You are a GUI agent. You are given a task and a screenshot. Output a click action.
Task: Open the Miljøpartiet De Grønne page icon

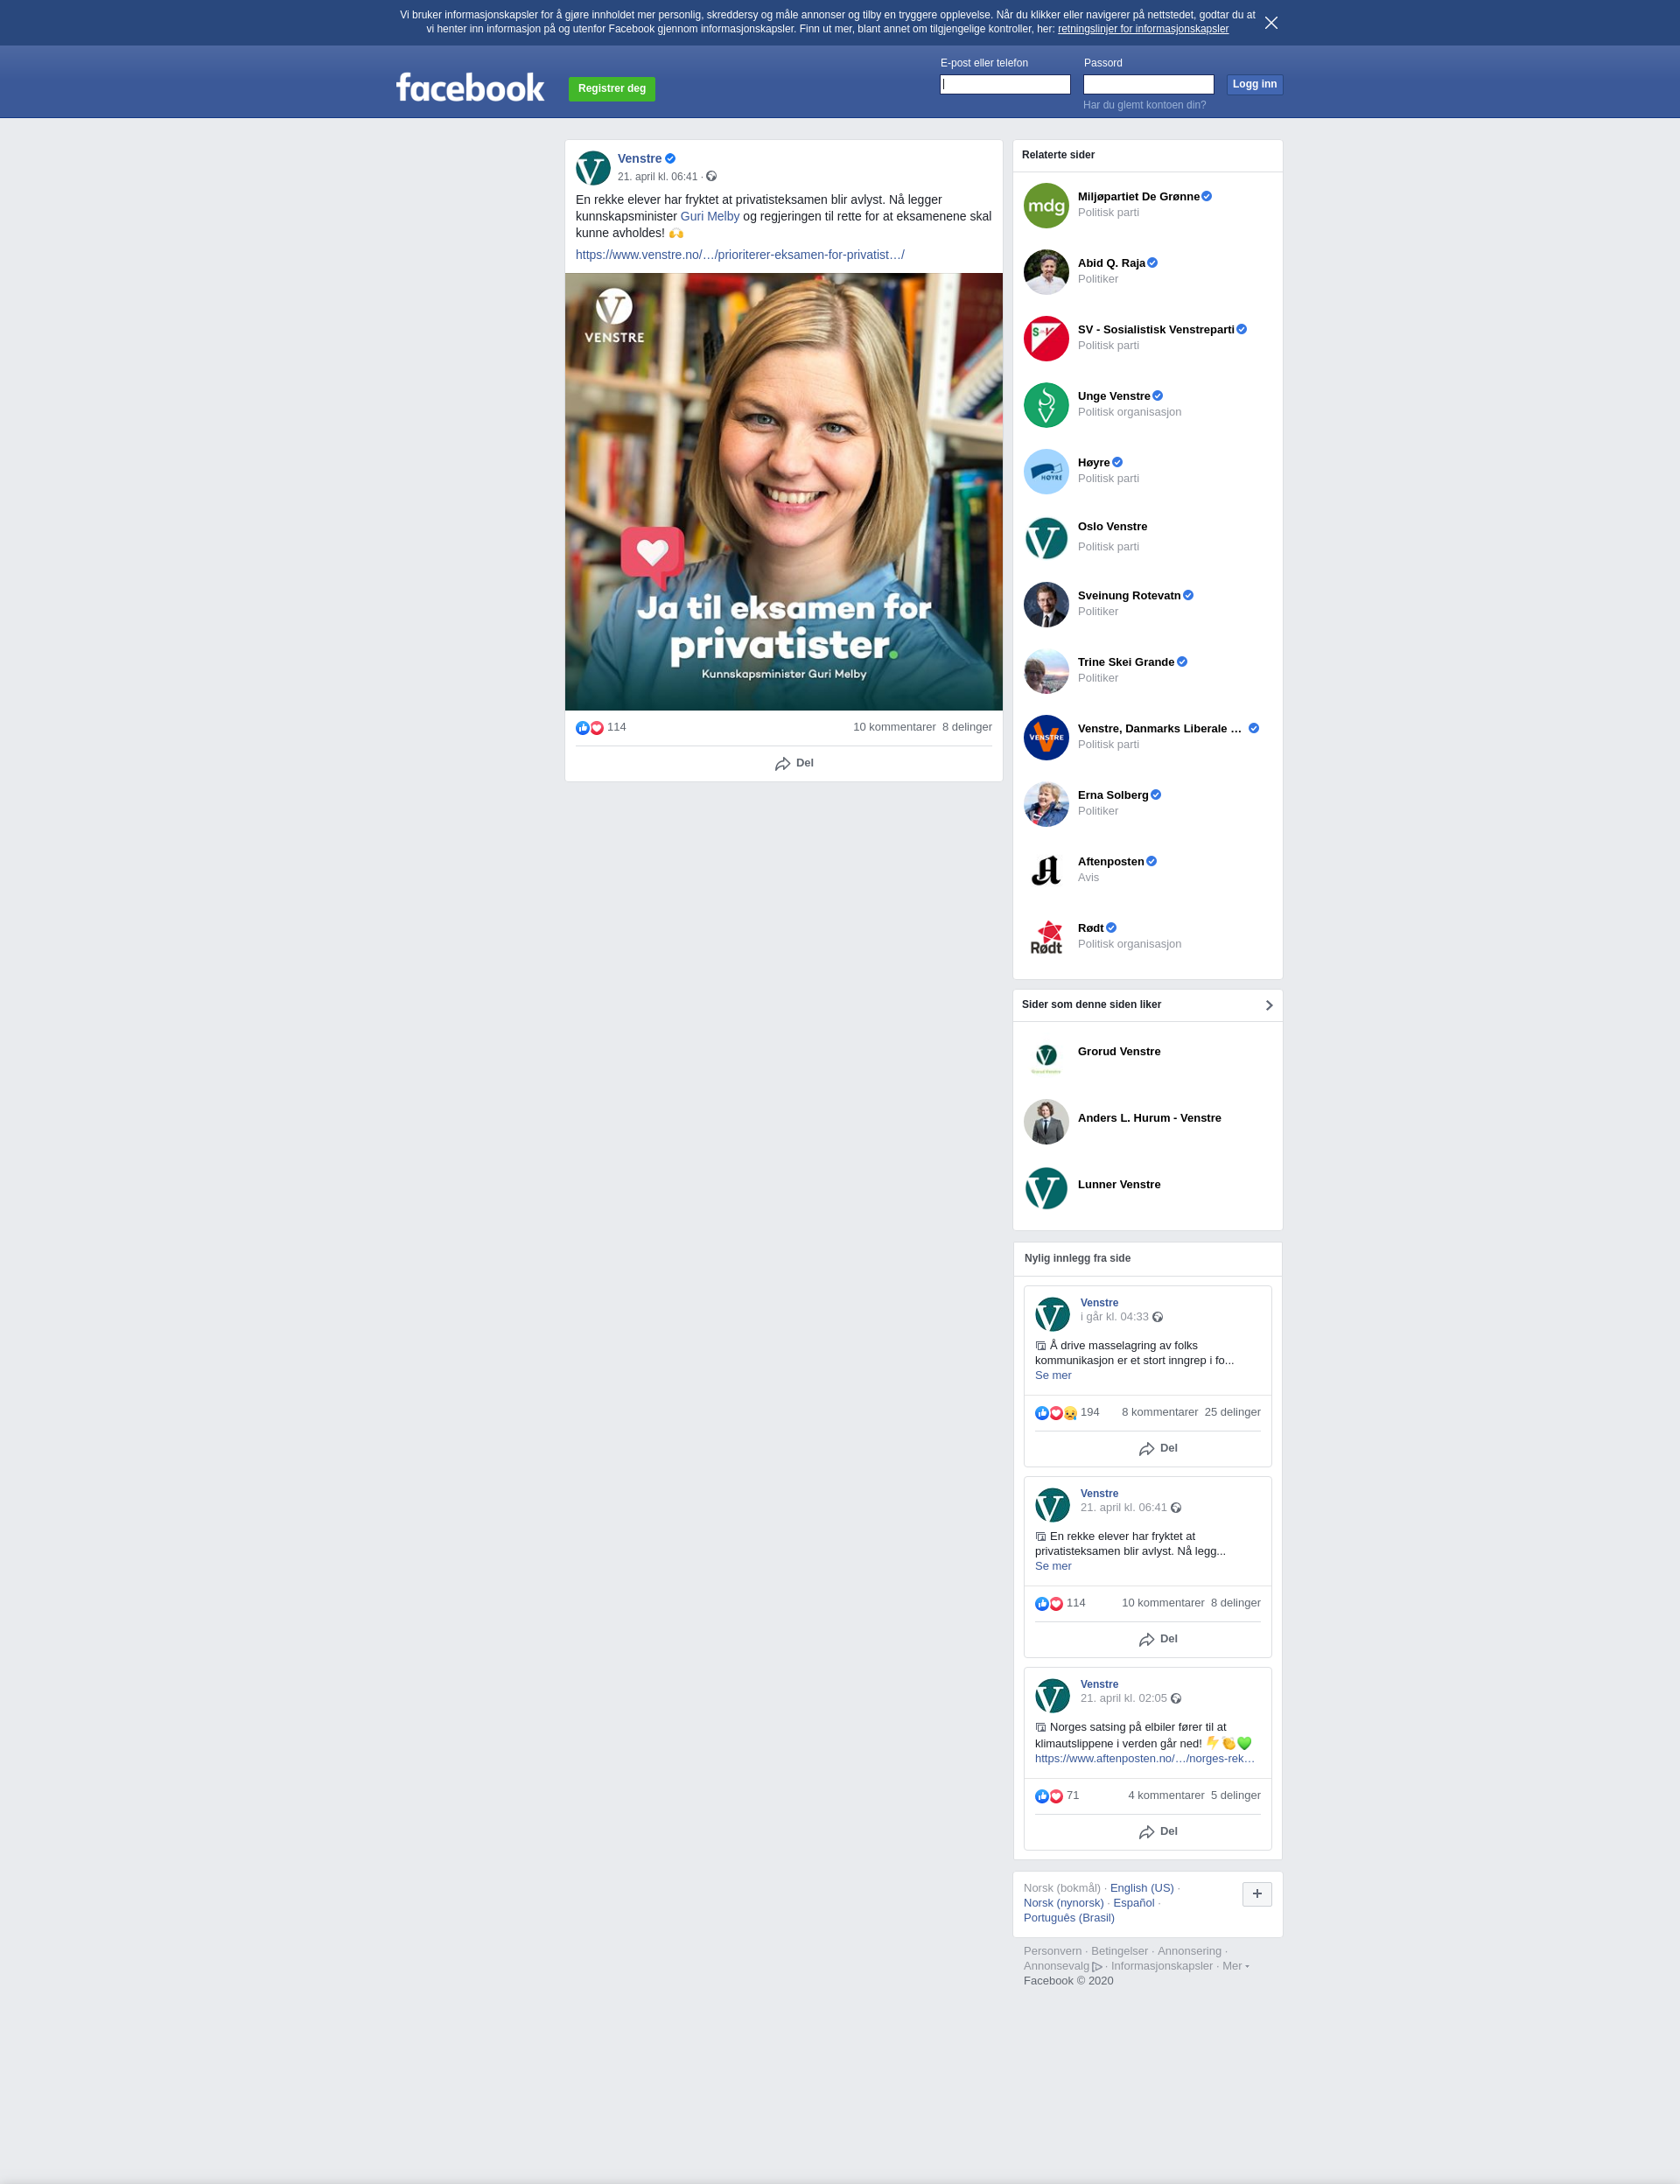[x=1046, y=205]
